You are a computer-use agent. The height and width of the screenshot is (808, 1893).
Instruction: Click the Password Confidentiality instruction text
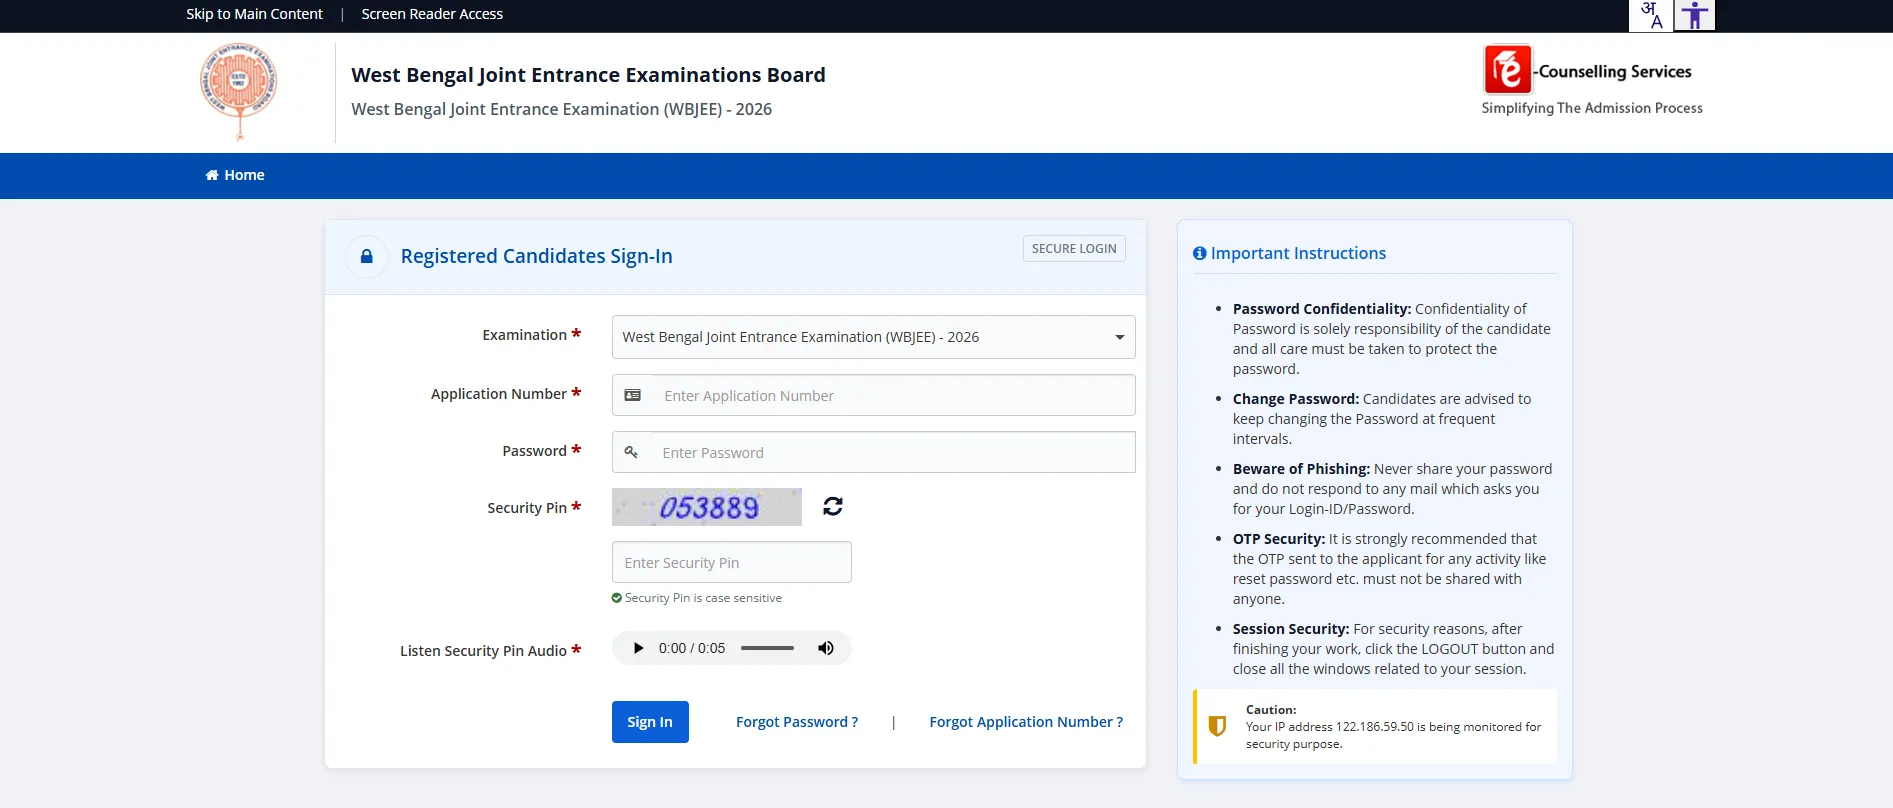1392,339
